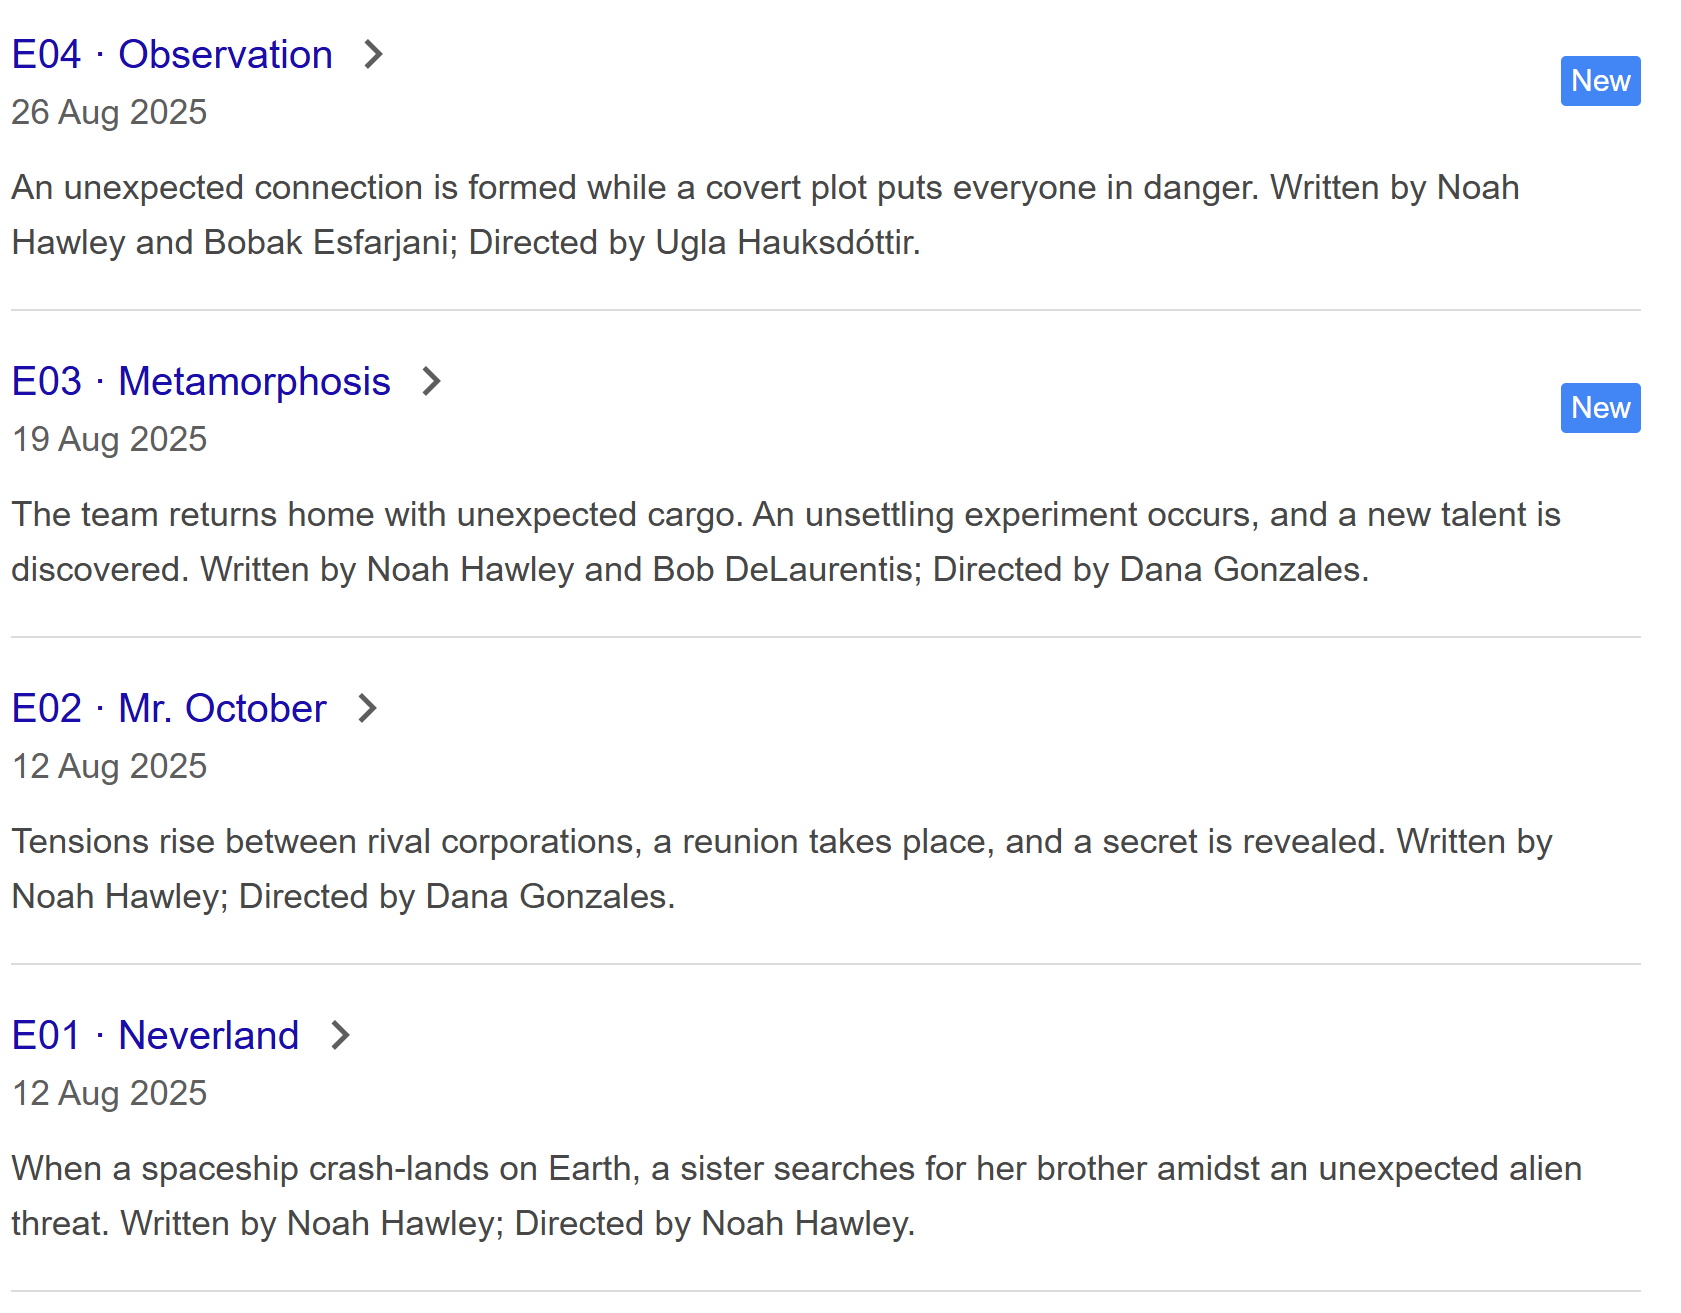Screen dimensions: 1681x1313
Task: Click the New badge for Metamorphosis
Action: point(1600,408)
